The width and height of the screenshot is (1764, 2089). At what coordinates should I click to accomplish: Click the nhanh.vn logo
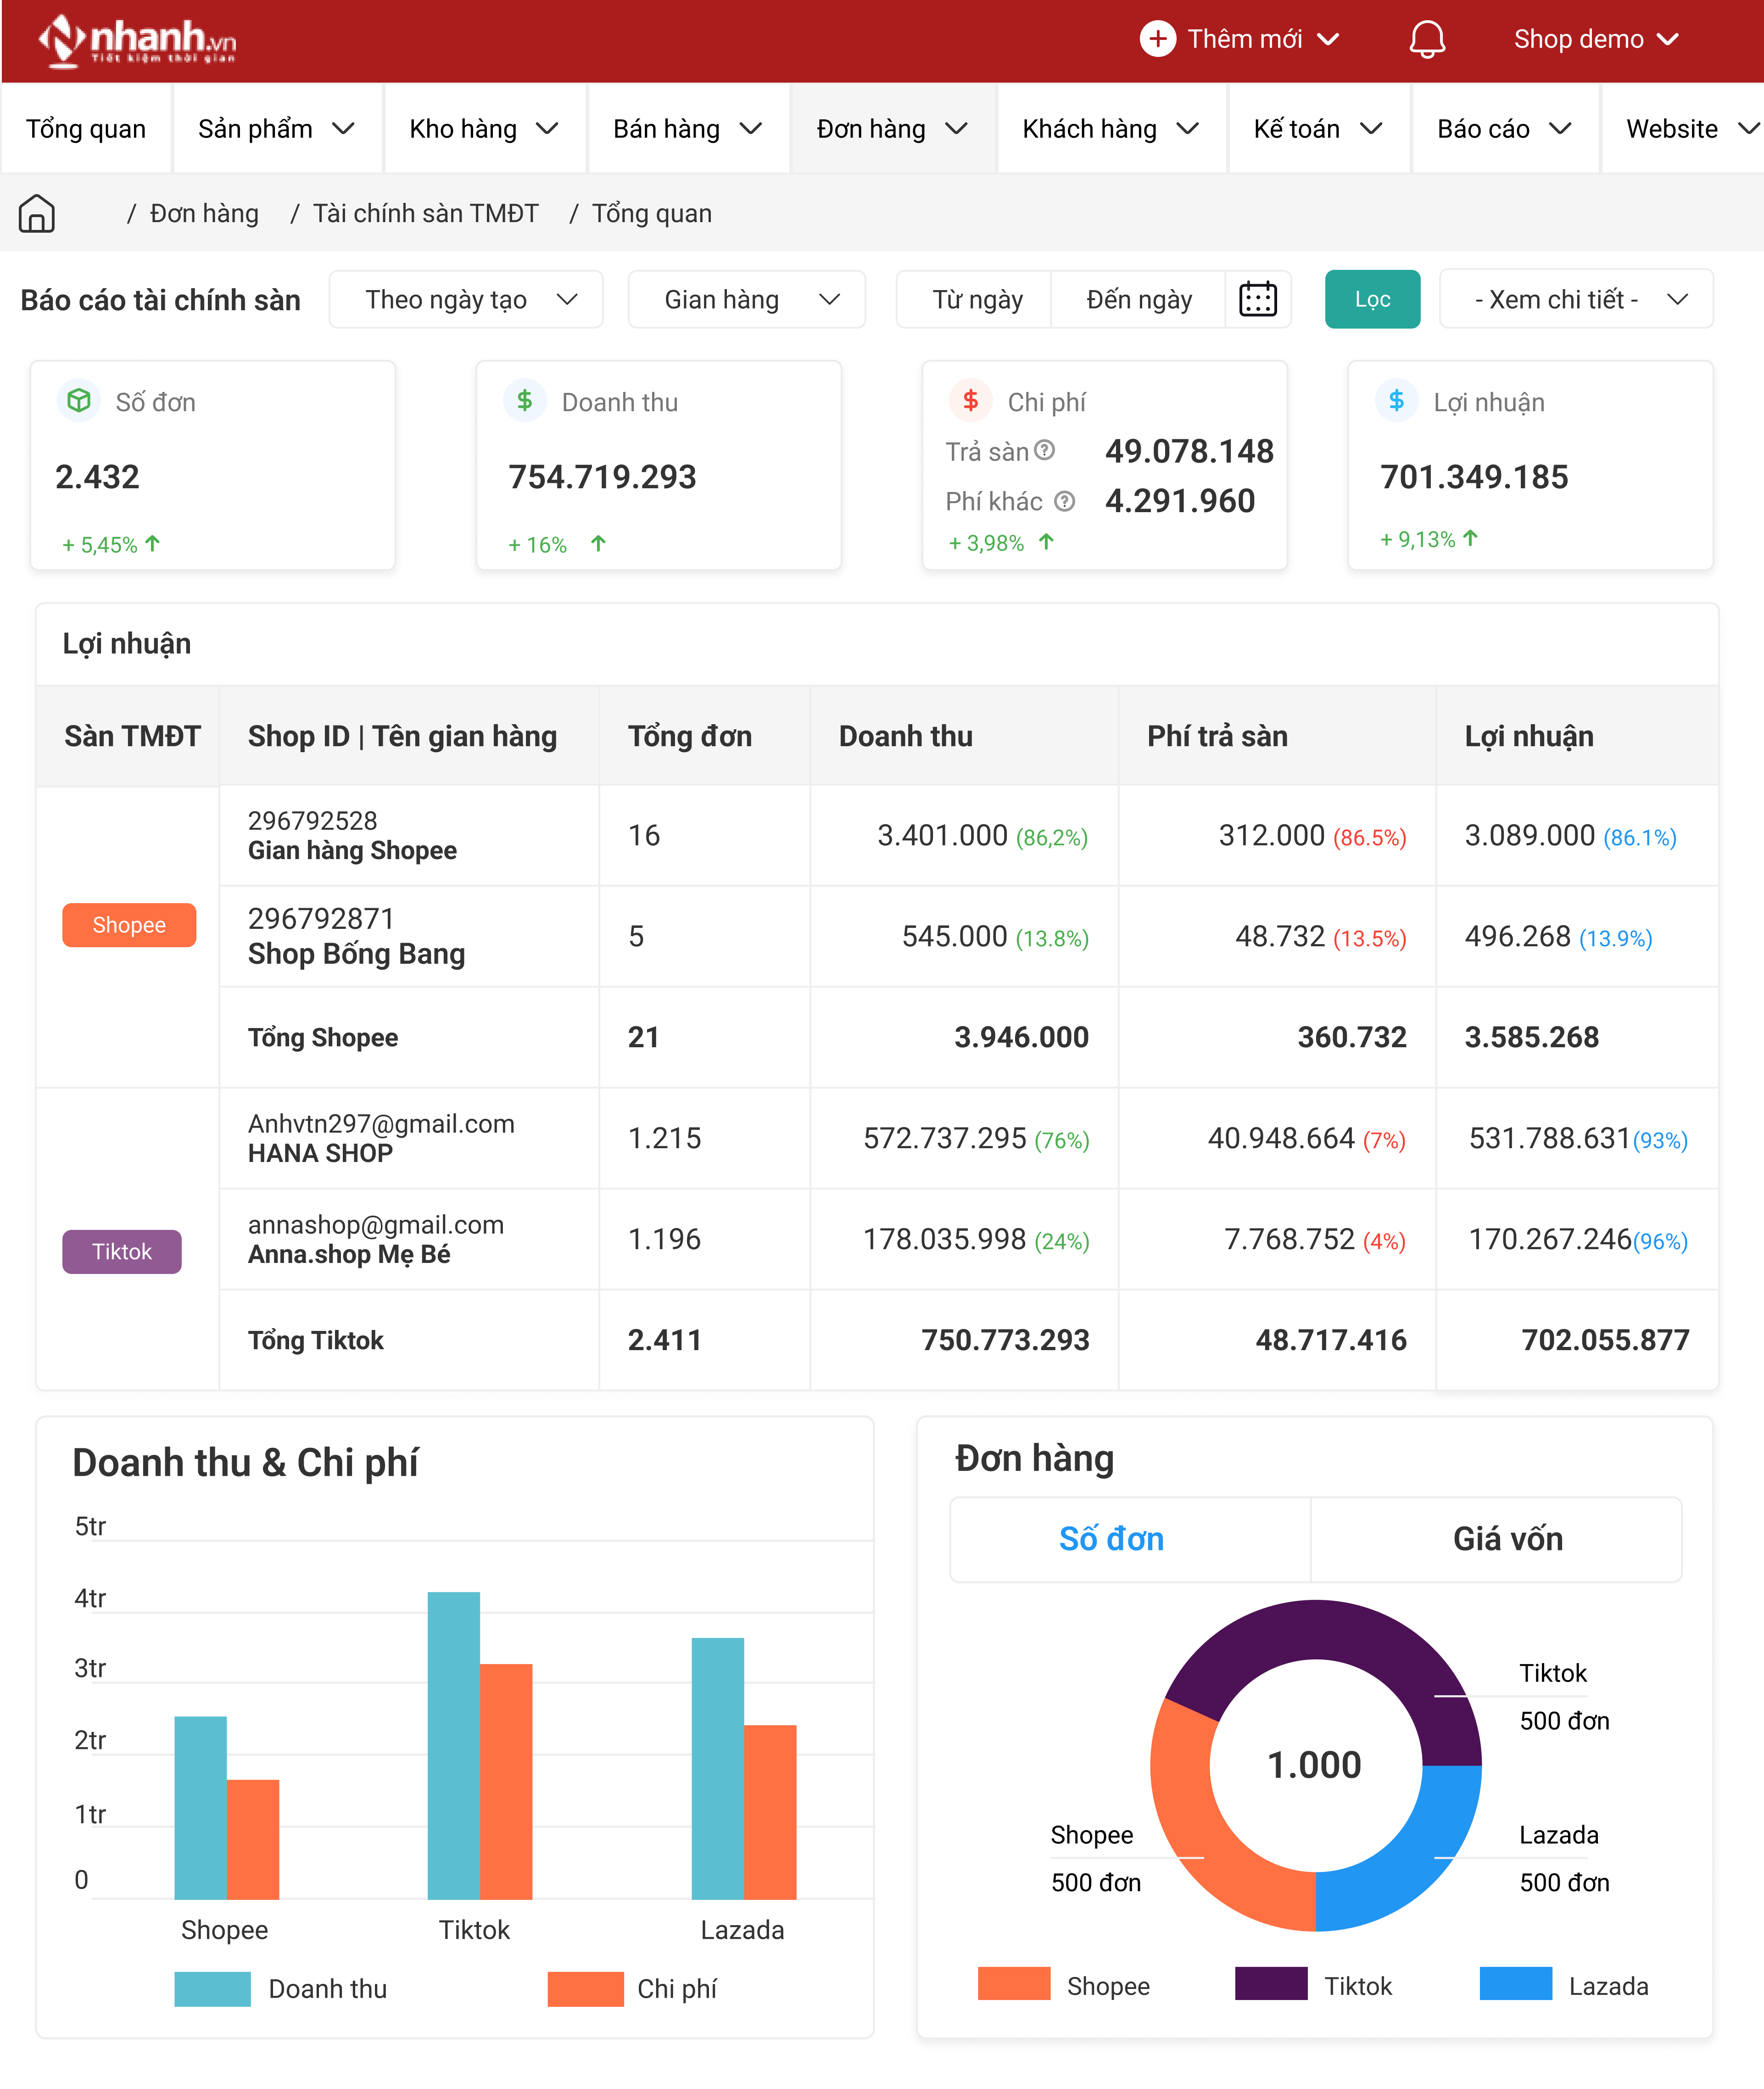137,40
